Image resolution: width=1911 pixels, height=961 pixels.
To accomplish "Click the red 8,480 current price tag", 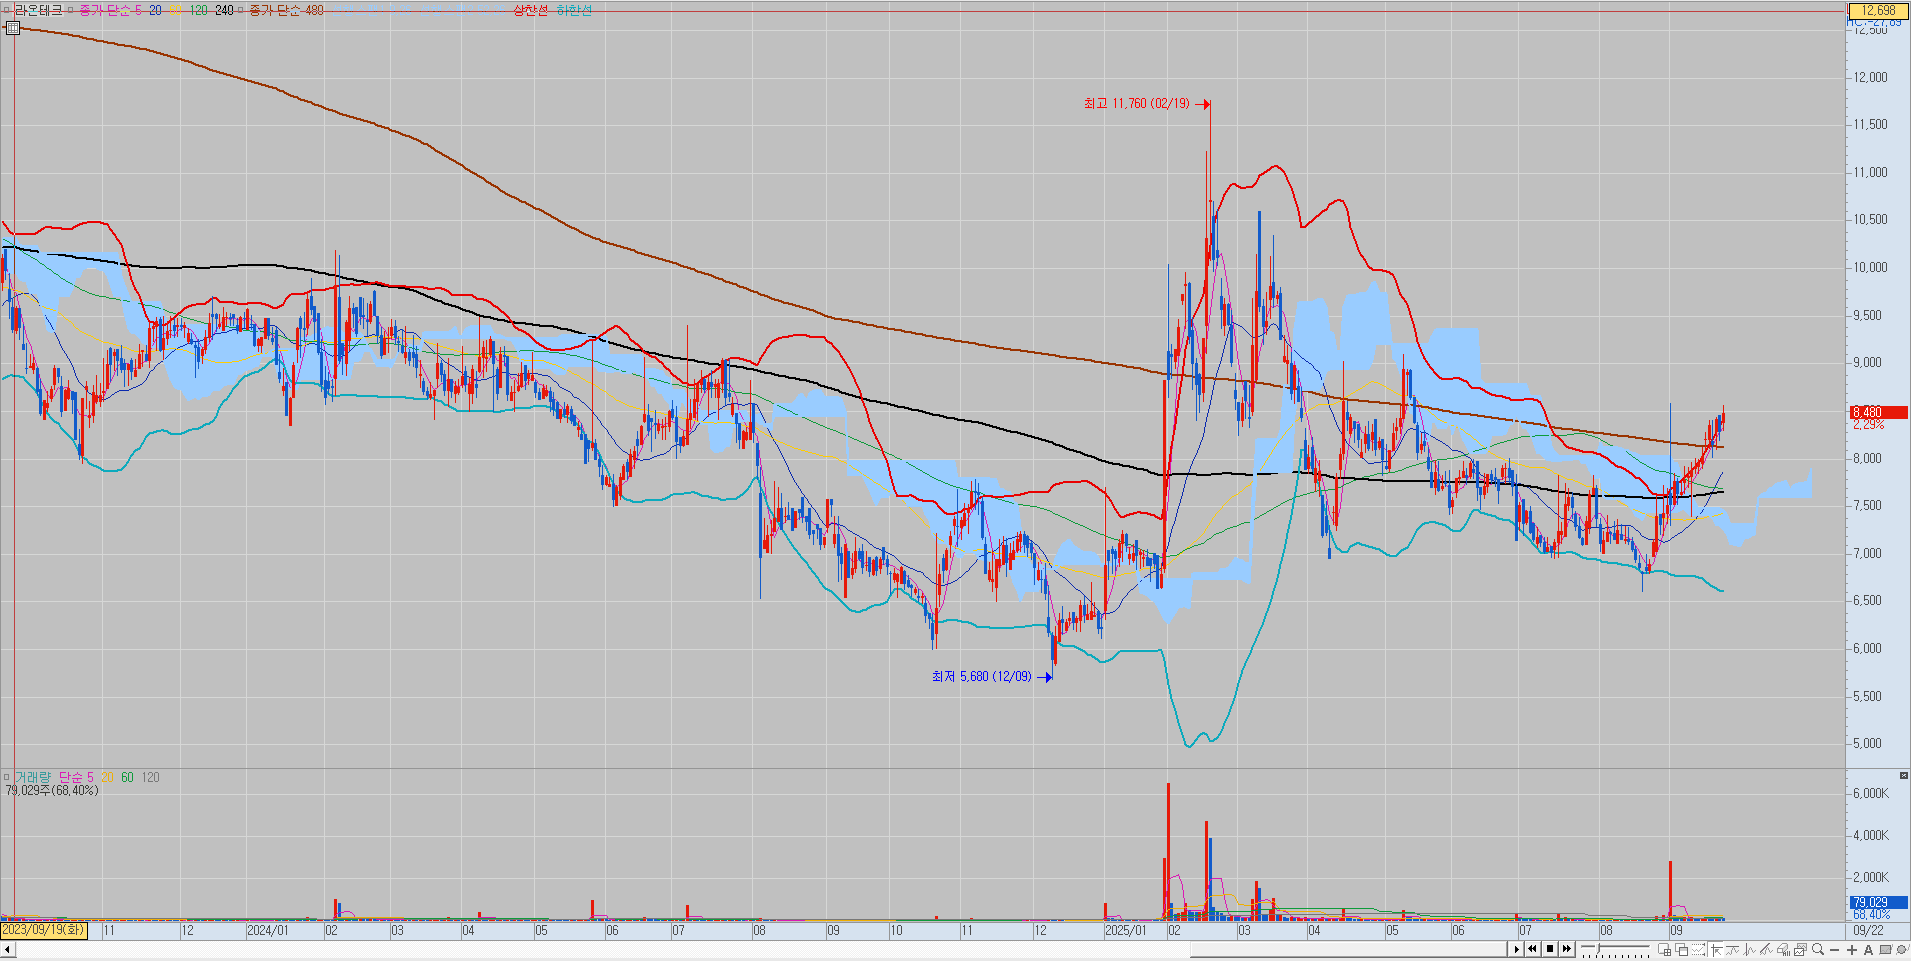I will pos(1878,412).
